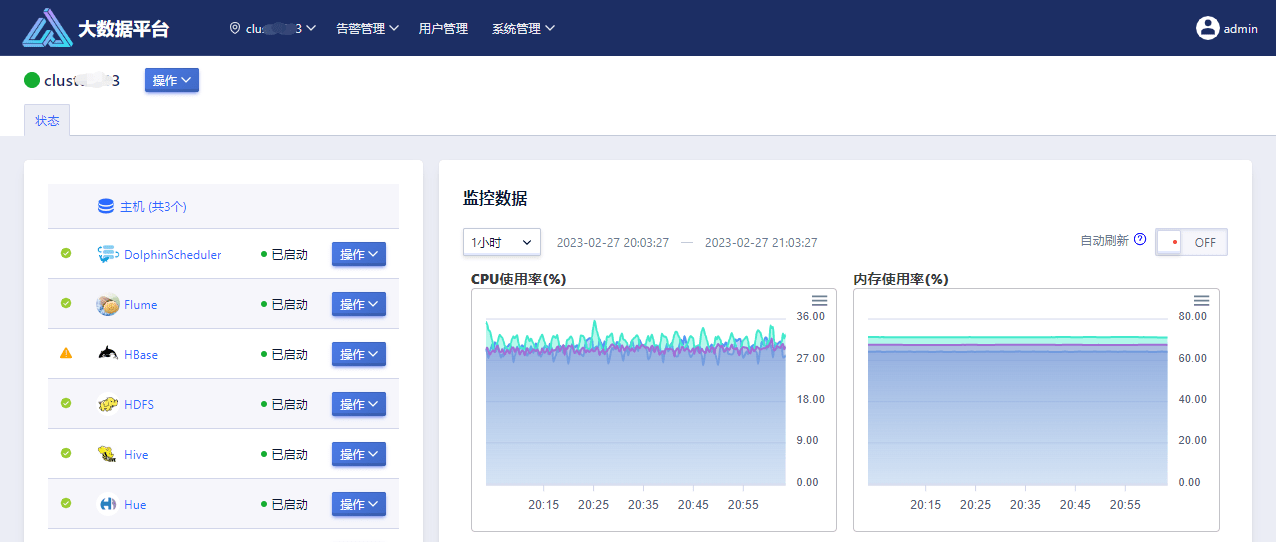Open the admin user avatar icon
Screen dimensions: 1276x542
point(1208,28)
